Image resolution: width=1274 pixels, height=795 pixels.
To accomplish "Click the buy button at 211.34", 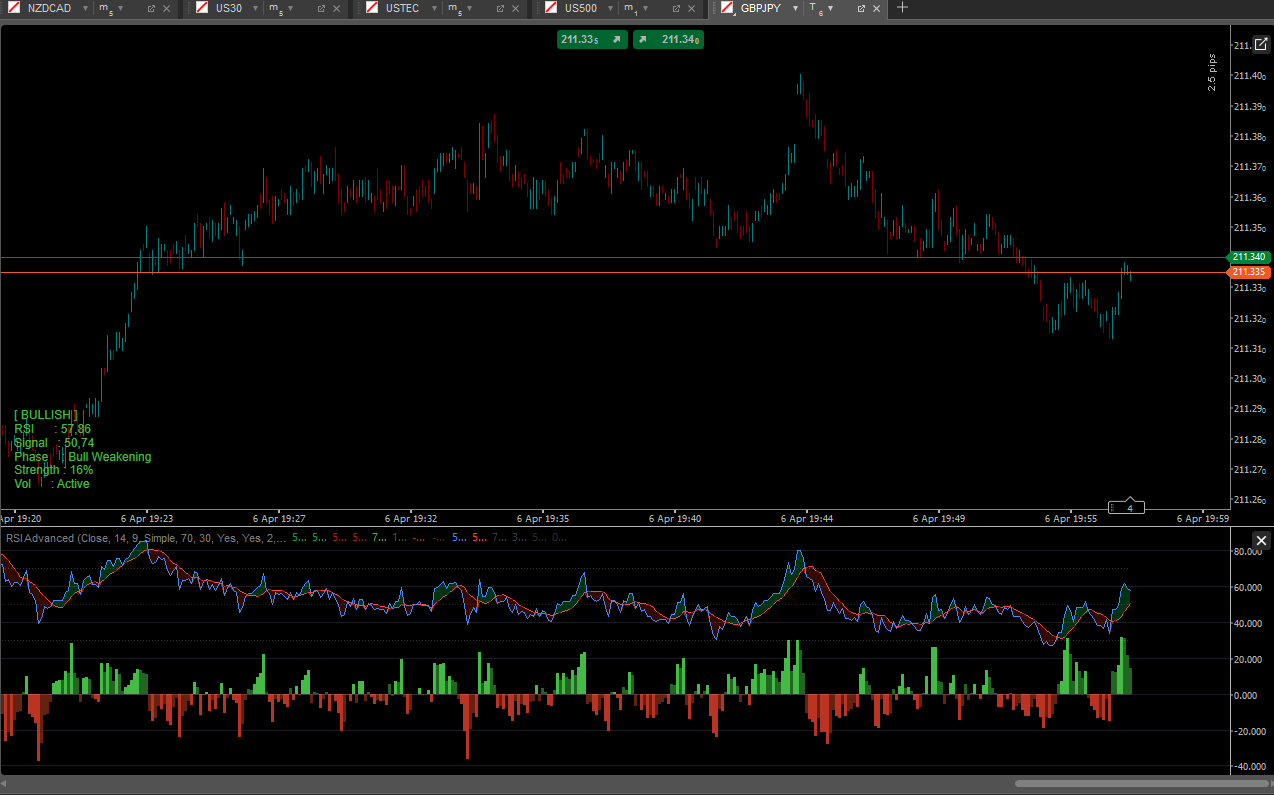I will (668, 40).
